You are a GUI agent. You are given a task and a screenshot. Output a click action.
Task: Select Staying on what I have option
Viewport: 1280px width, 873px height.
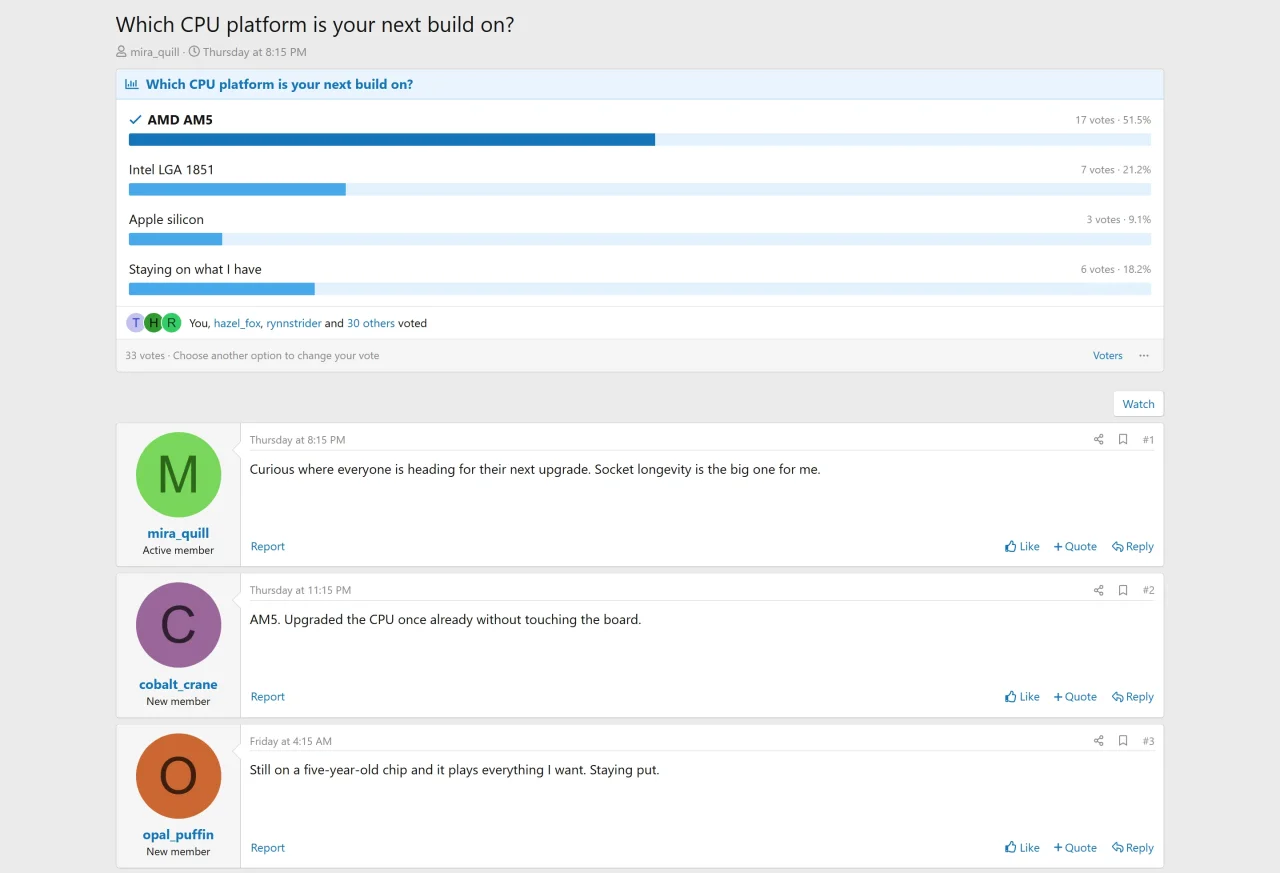640,278
